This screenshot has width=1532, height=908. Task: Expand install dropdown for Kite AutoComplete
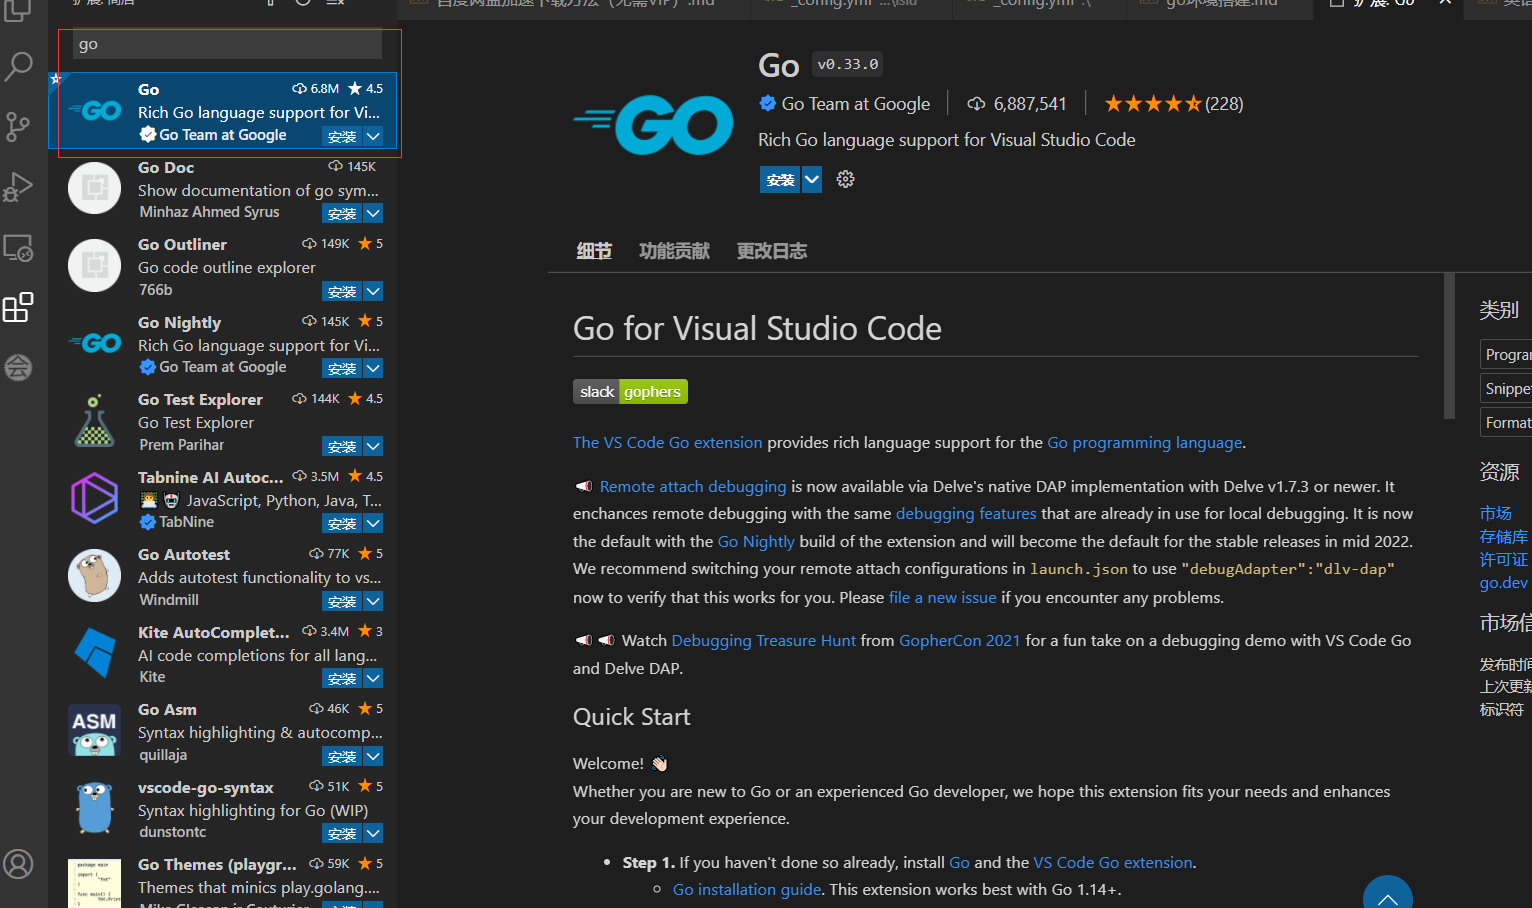tap(373, 678)
